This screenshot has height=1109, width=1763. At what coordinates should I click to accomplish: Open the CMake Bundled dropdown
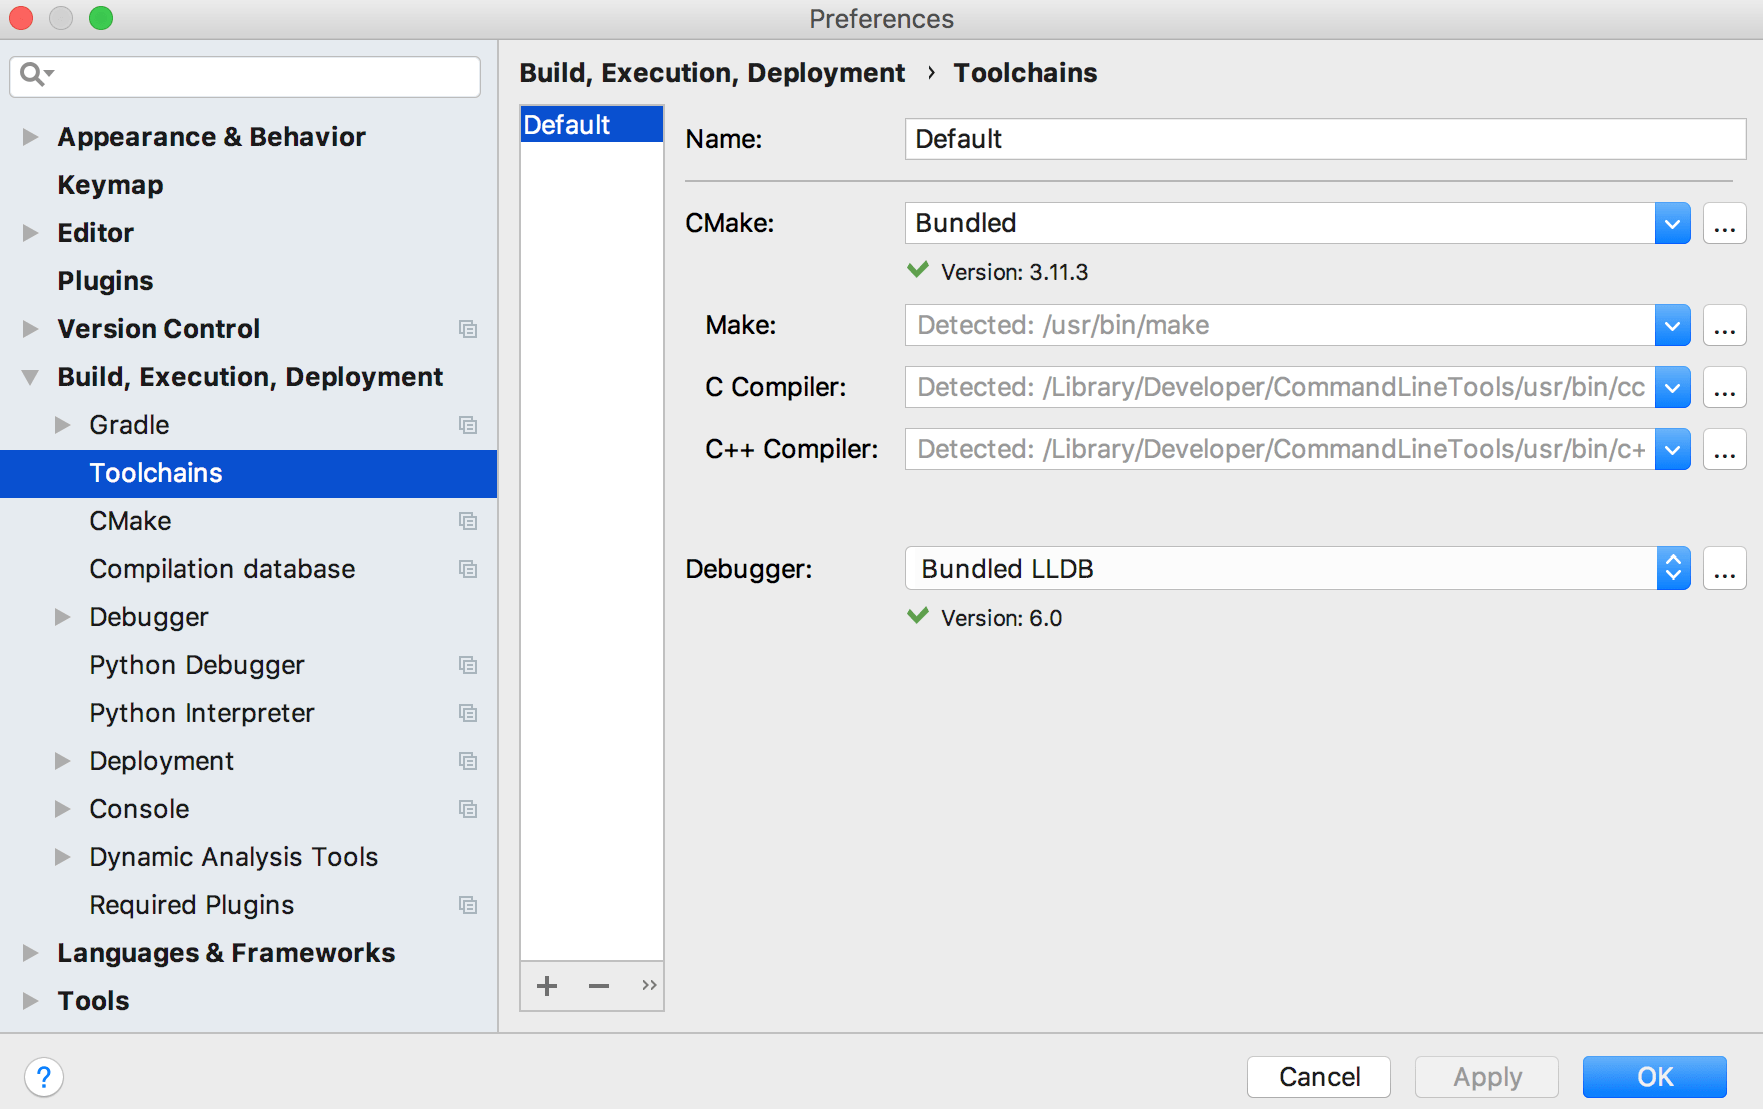[x=1672, y=223]
